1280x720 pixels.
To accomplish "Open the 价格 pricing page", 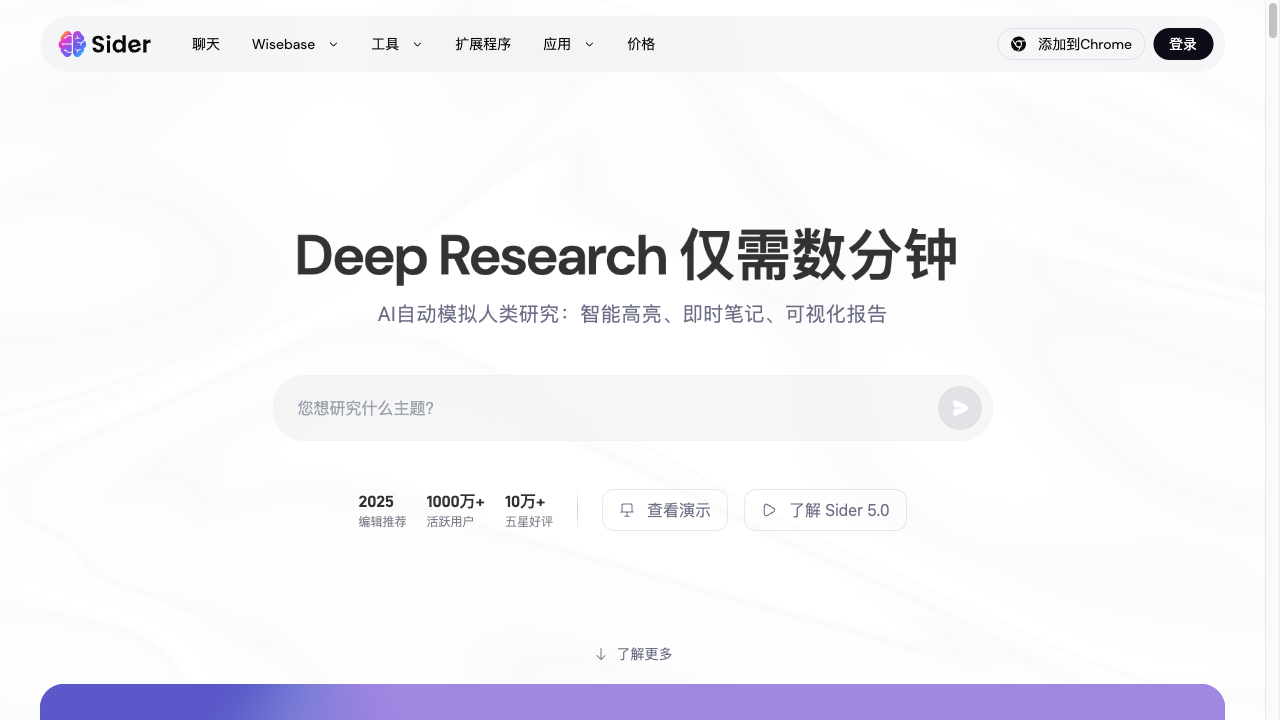I will [641, 44].
